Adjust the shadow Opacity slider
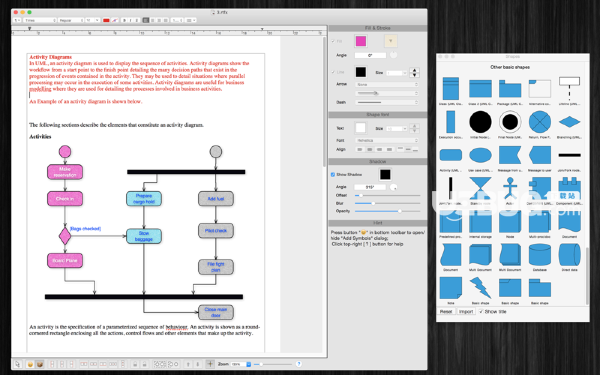This screenshot has height=375, width=600. click(x=387, y=211)
